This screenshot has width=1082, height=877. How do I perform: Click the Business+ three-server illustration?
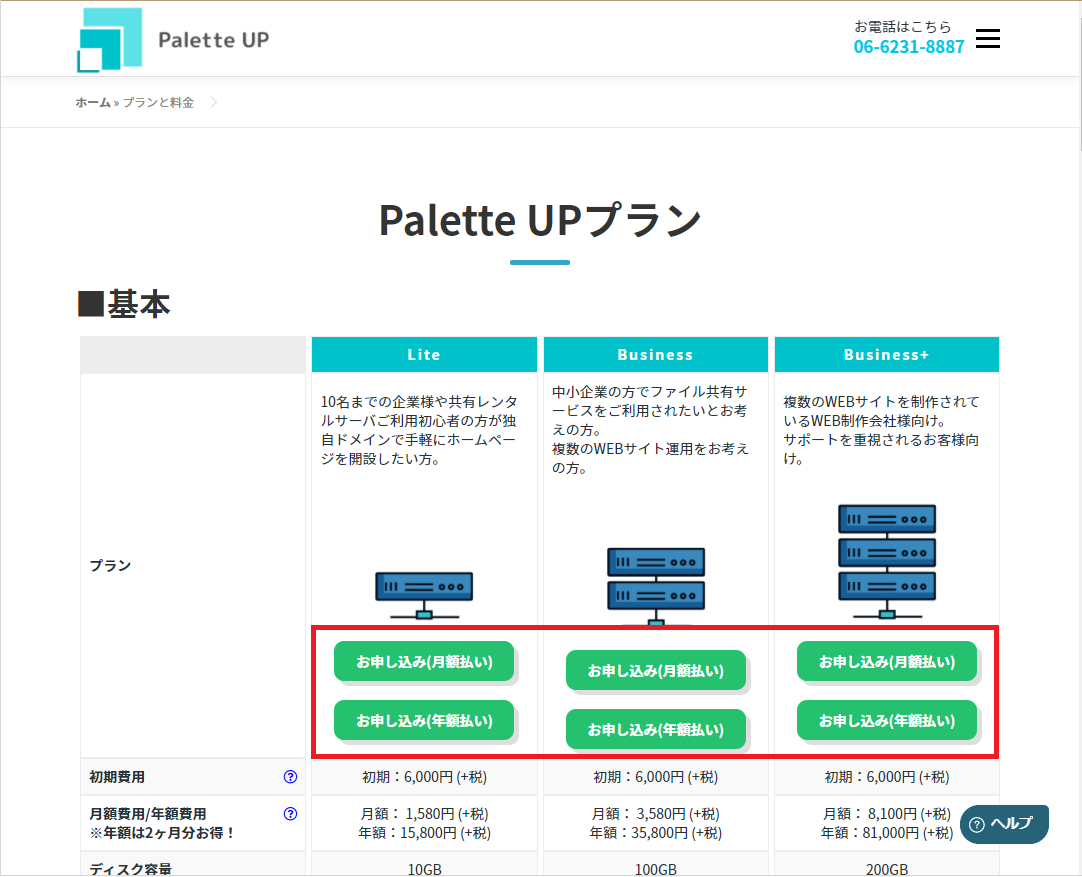887,561
